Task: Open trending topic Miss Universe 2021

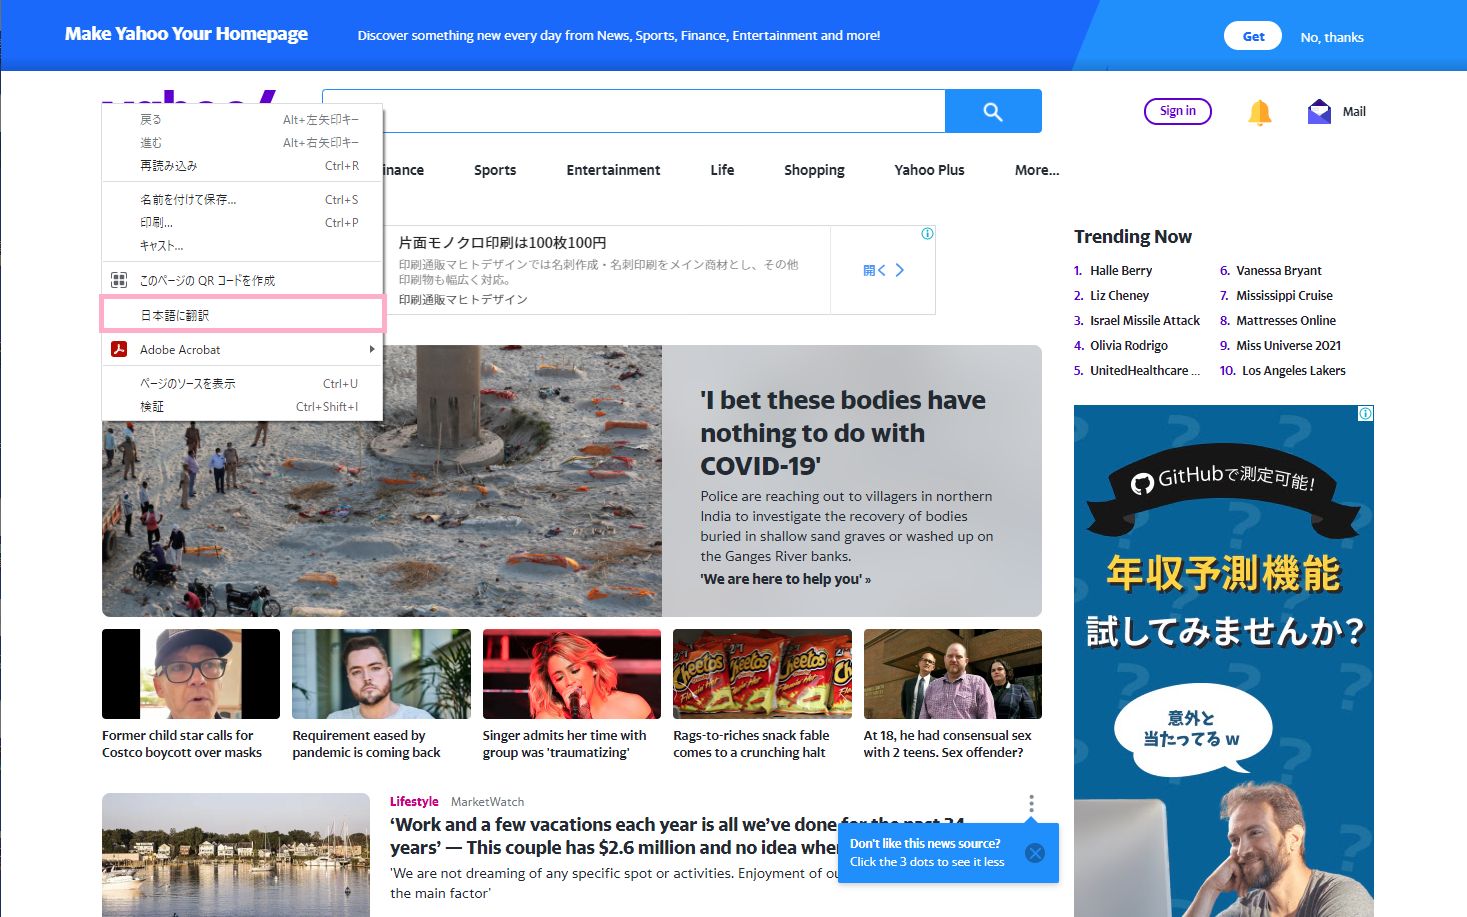Action: (1289, 345)
